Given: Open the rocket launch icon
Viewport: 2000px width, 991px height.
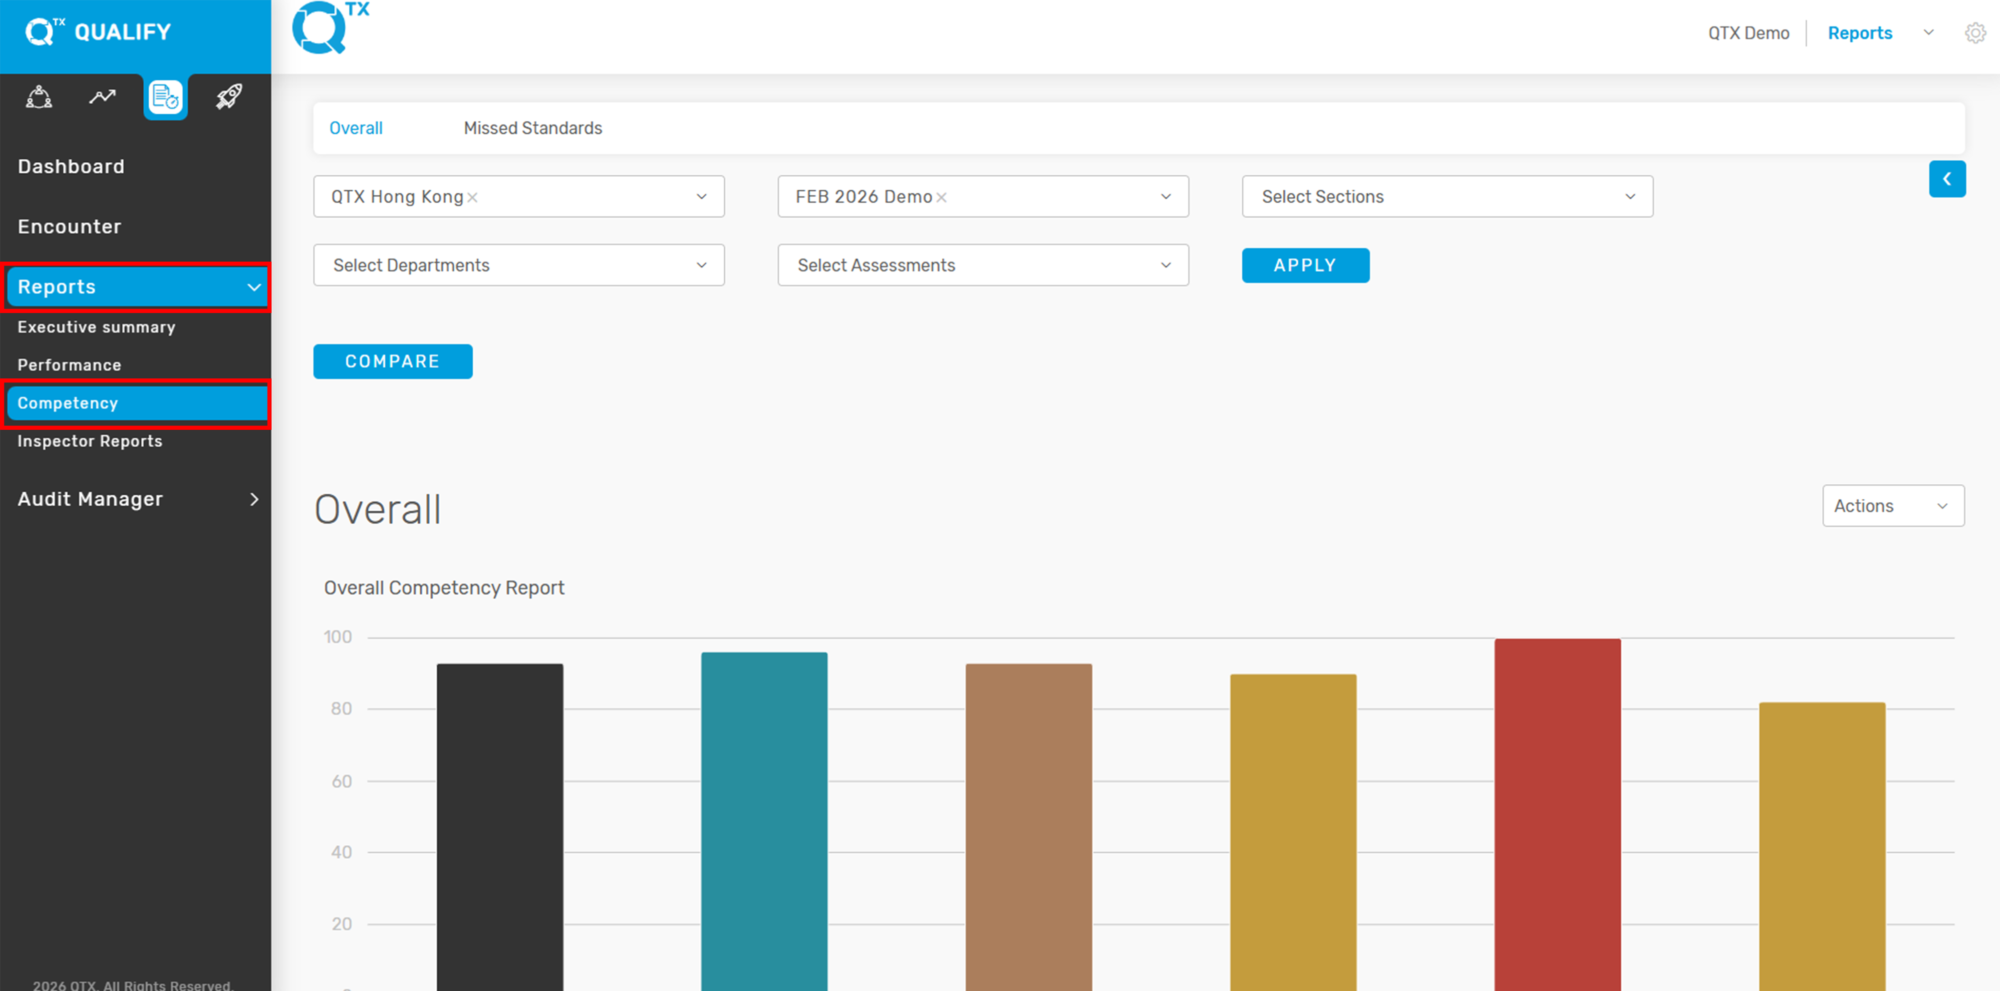Looking at the screenshot, I should (229, 97).
